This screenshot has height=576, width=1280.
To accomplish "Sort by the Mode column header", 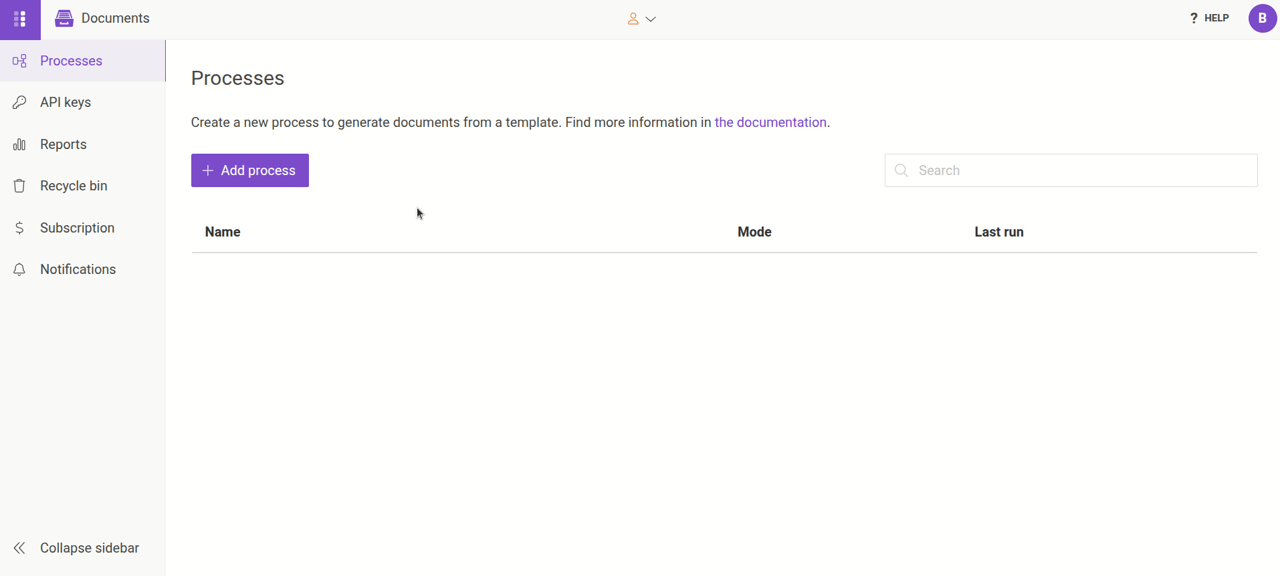I will click(754, 232).
